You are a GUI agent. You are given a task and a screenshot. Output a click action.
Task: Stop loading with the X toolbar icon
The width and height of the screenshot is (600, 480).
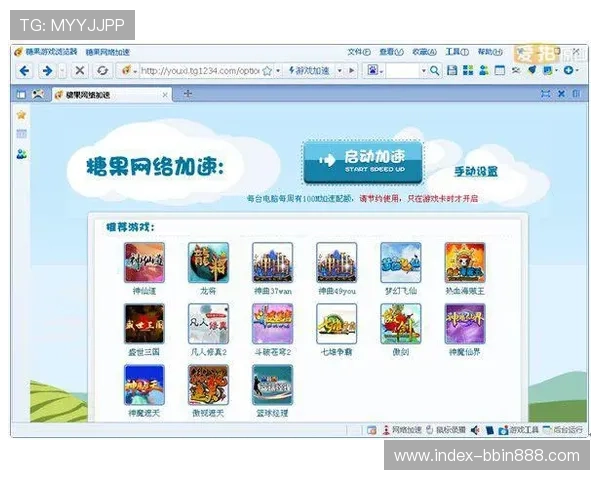tap(80, 70)
